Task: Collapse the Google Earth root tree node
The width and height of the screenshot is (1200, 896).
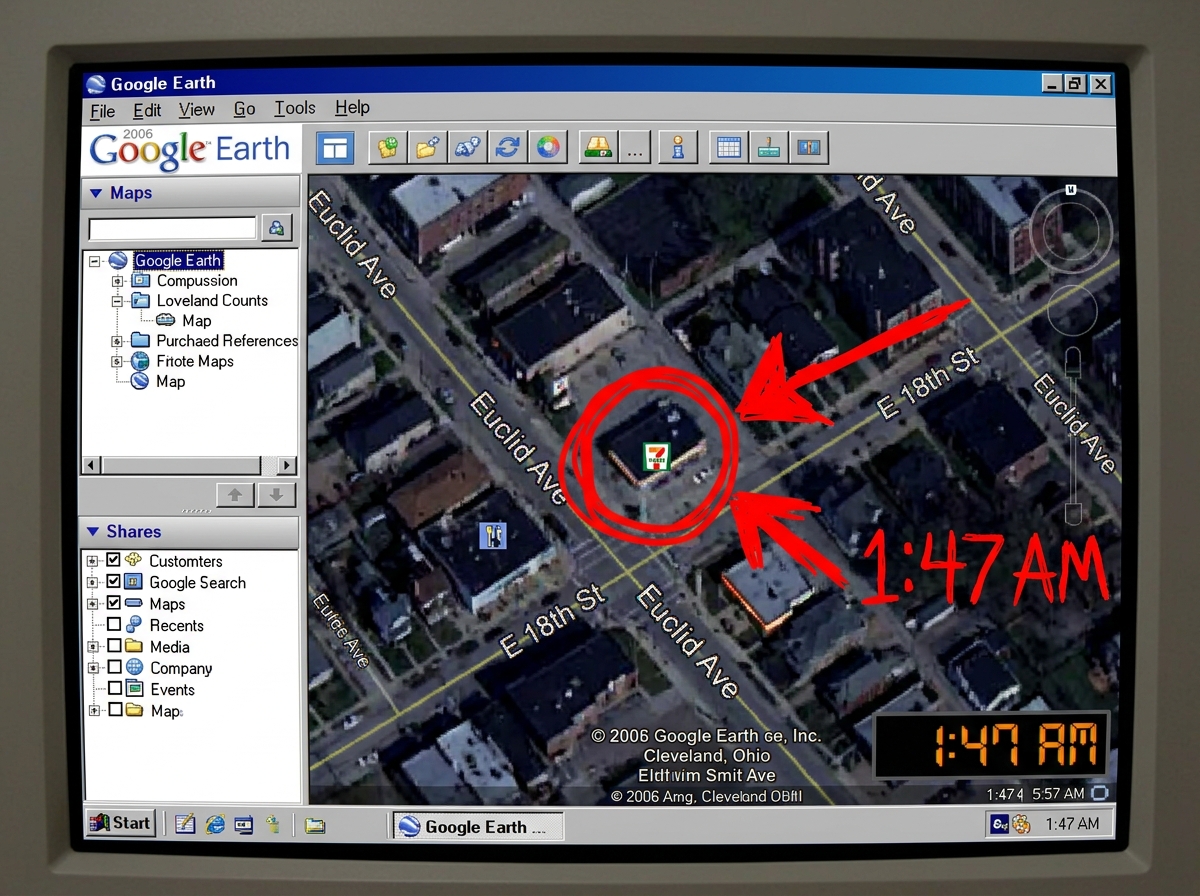Action: [x=95, y=261]
